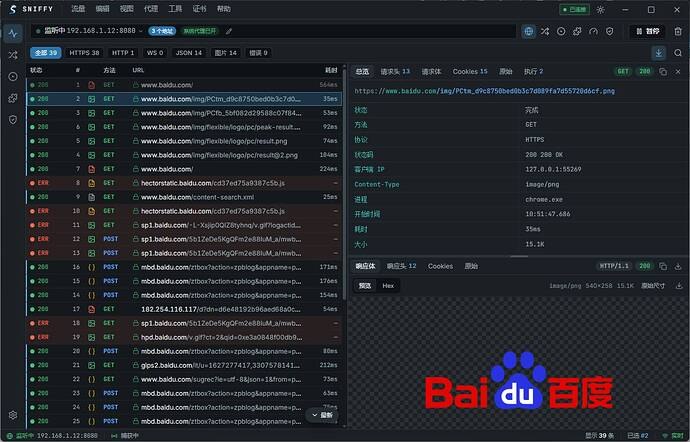Click the puzzle-piece plugin icon in toolbar
Image resolution: width=690 pixels, height=442 pixels.
tap(577, 31)
